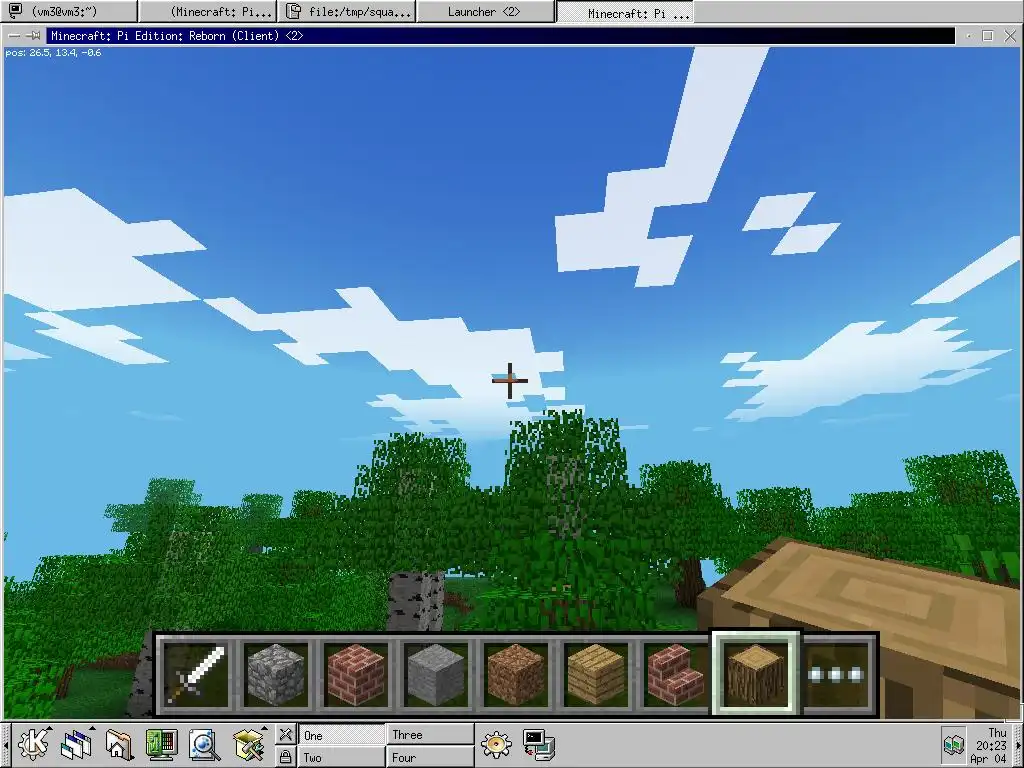Click the logout X icon in the panel
The image size is (1024, 768).
[285, 735]
